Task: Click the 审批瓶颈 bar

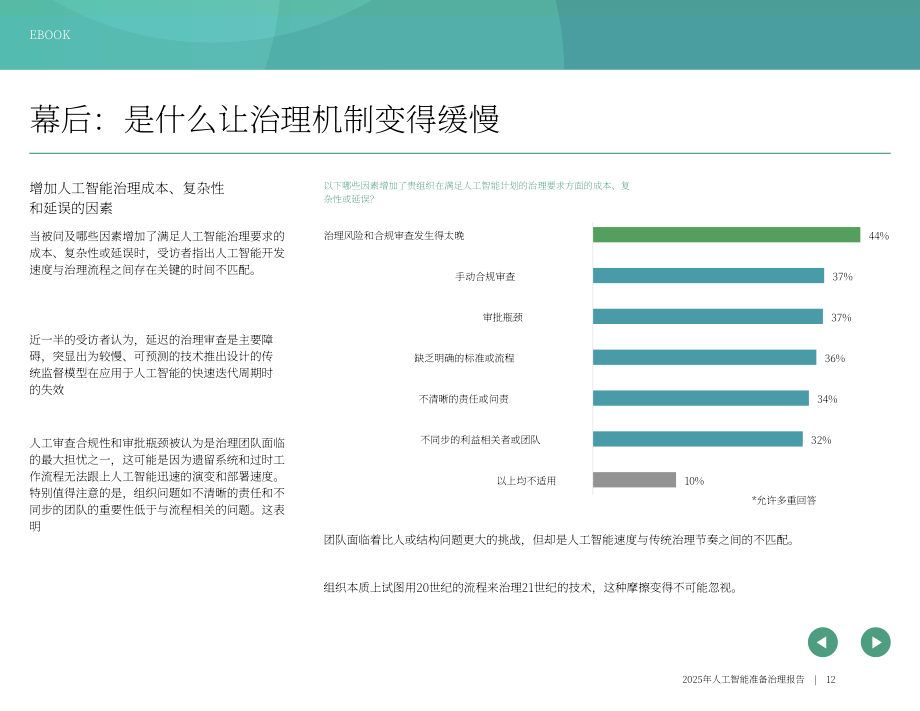Action: point(708,317)
